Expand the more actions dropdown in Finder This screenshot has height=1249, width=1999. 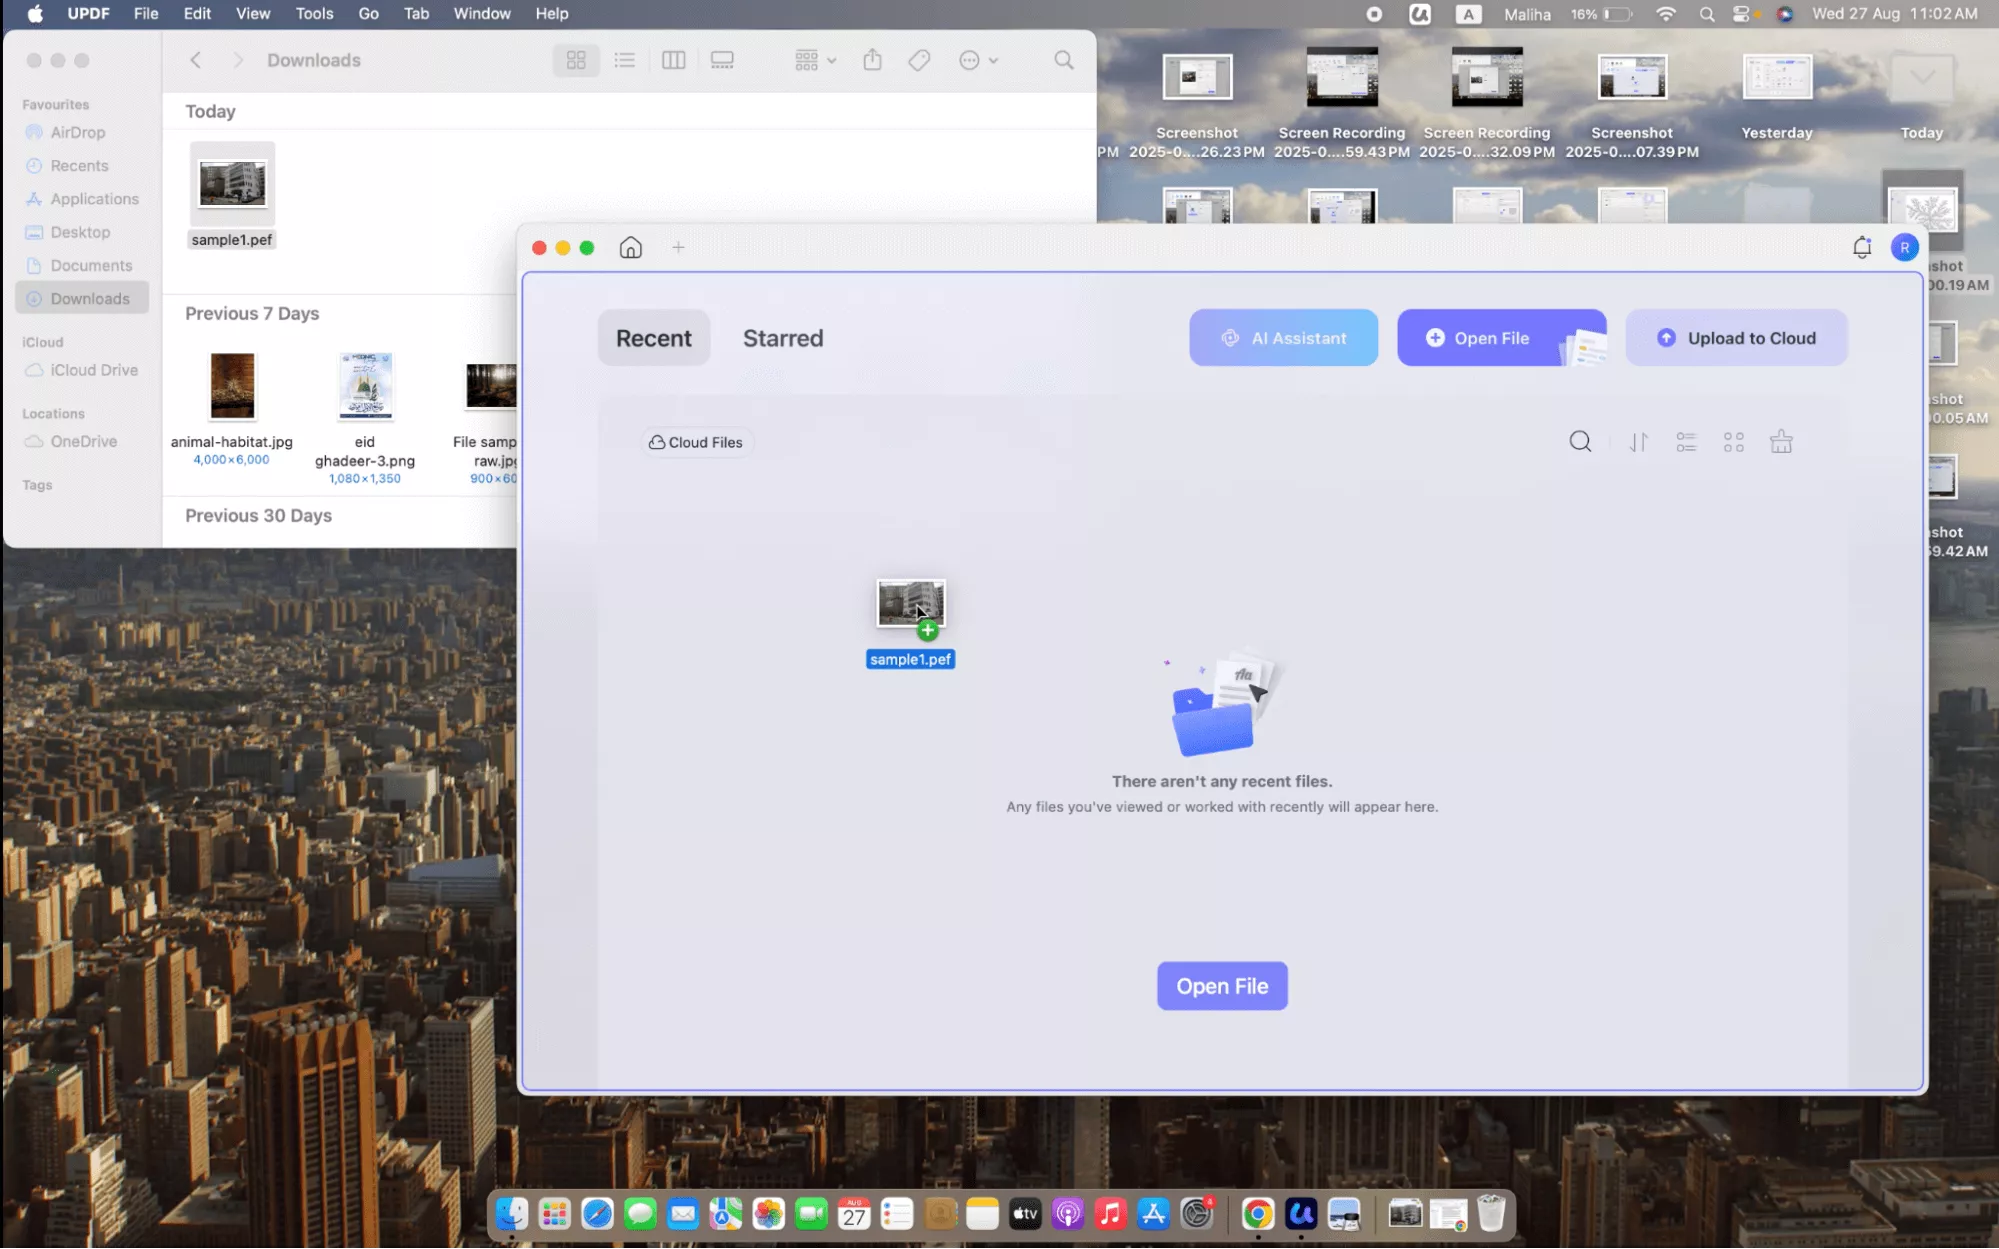tap(977, 60)
